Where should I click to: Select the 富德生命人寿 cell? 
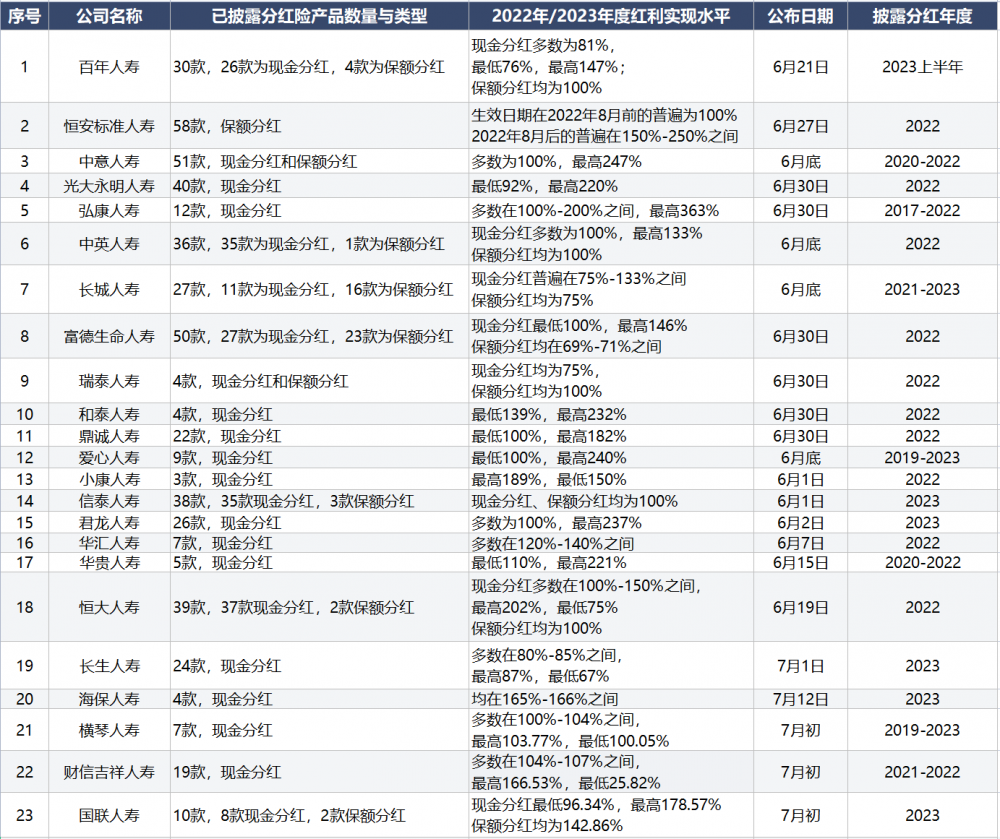click(x=109, y=336)
